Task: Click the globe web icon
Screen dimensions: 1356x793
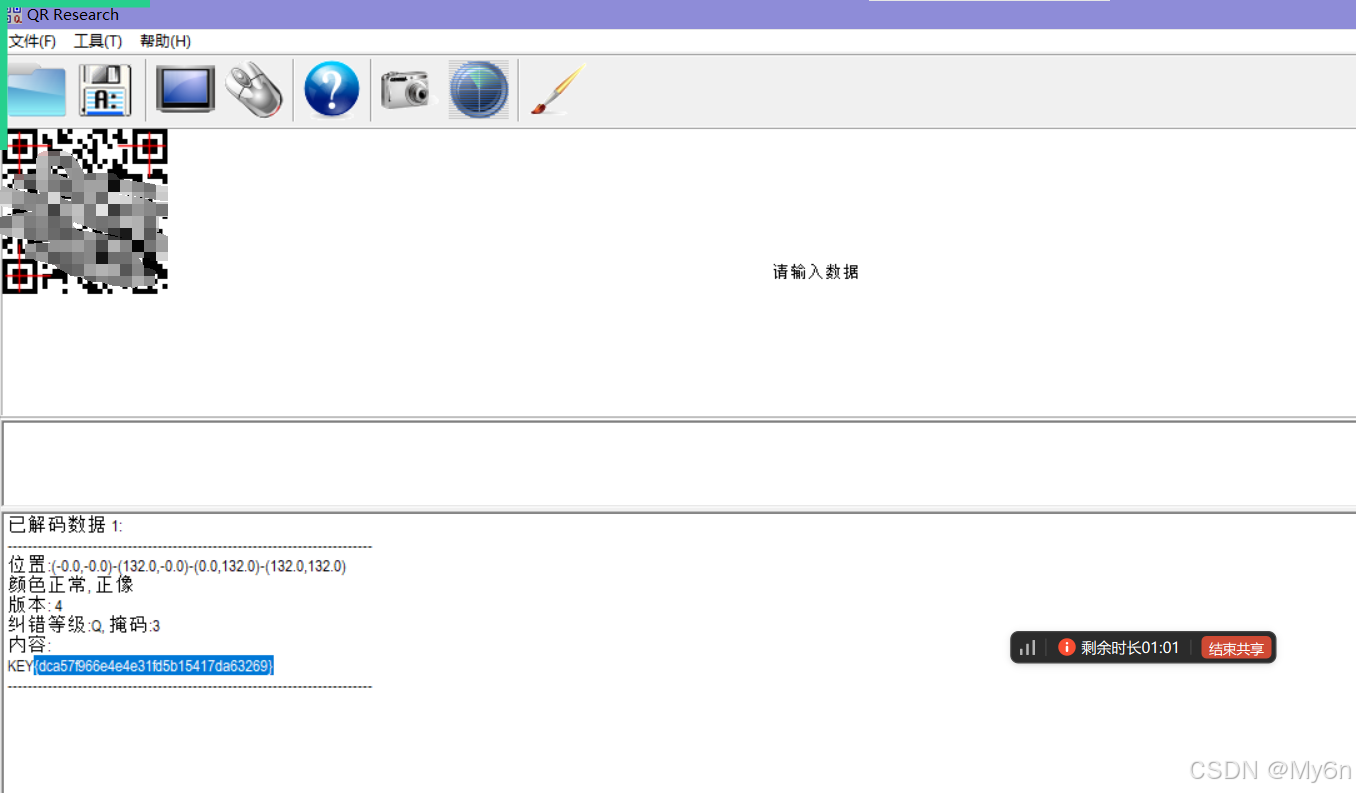Action: click(x=478, y=90)
